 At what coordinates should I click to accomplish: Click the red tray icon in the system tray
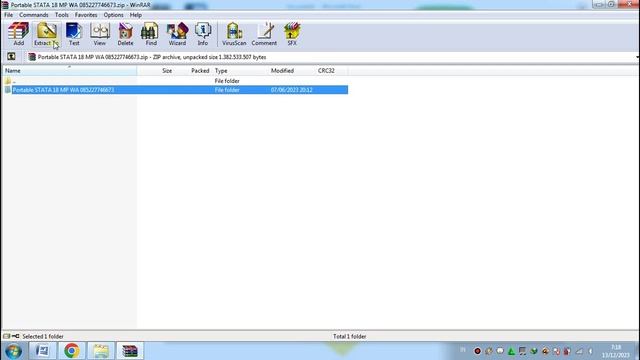click(x=477, y=351)
